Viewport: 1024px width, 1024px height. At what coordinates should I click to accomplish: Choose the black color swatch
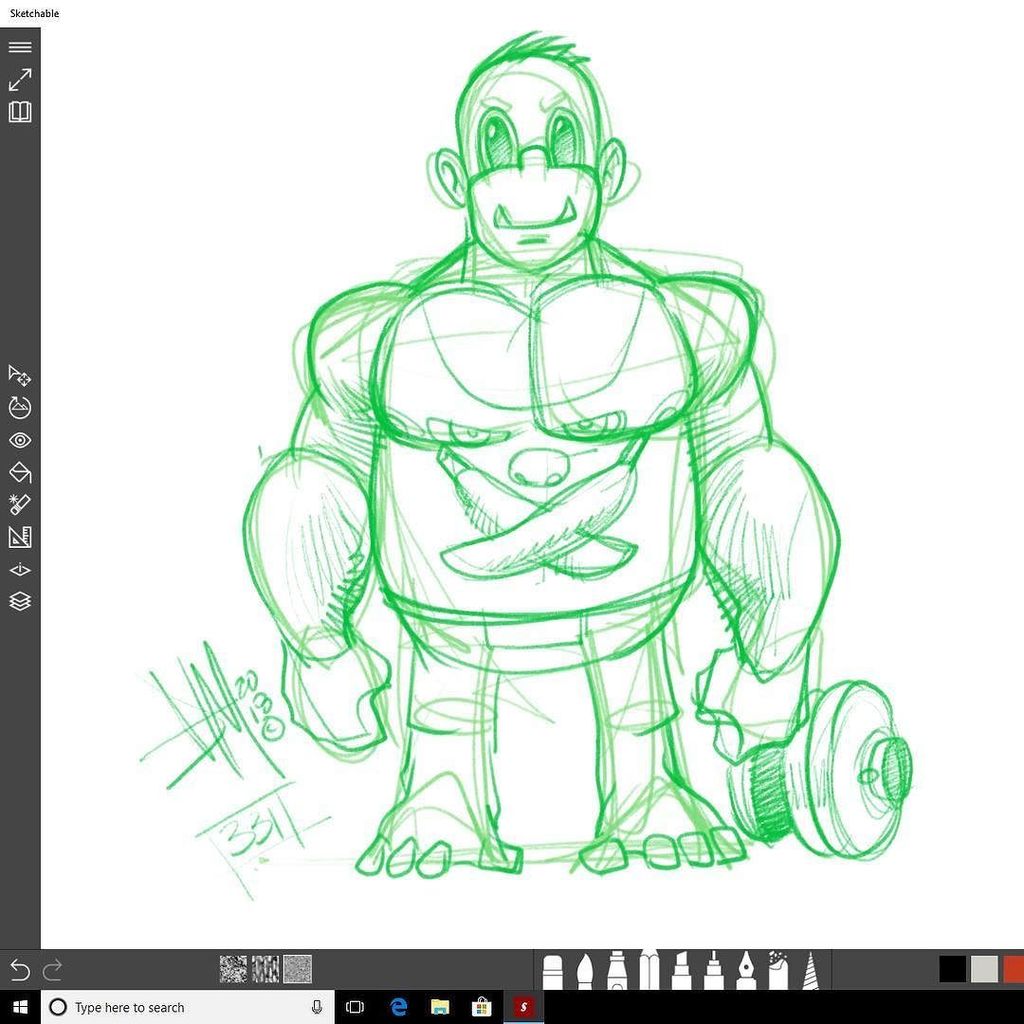coord(952,969)
